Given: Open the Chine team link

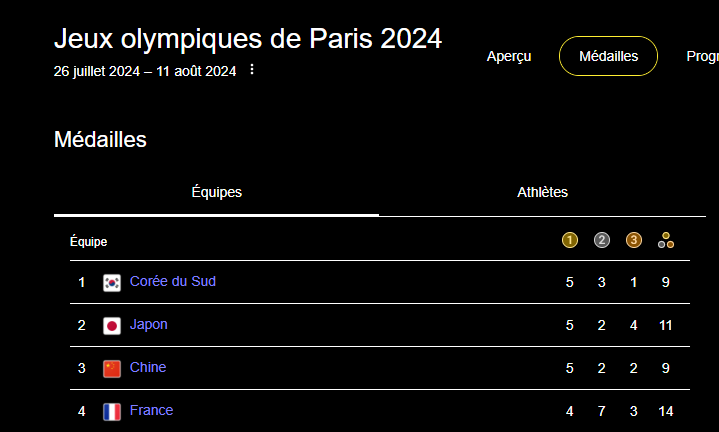Looking at the screenshot, I should (148, 368).
